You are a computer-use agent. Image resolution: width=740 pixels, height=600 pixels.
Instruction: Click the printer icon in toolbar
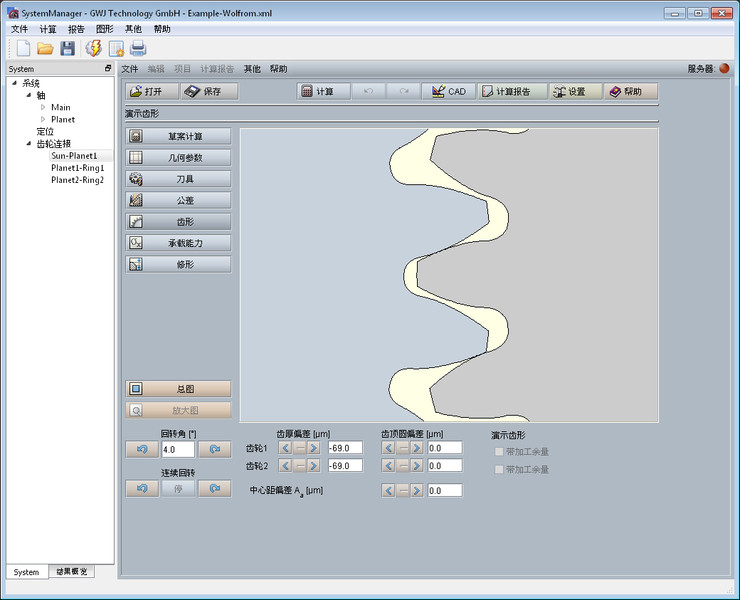138,48
